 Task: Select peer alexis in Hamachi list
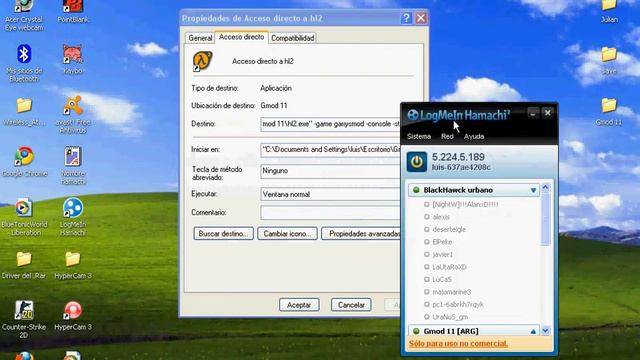coord(441,217)
